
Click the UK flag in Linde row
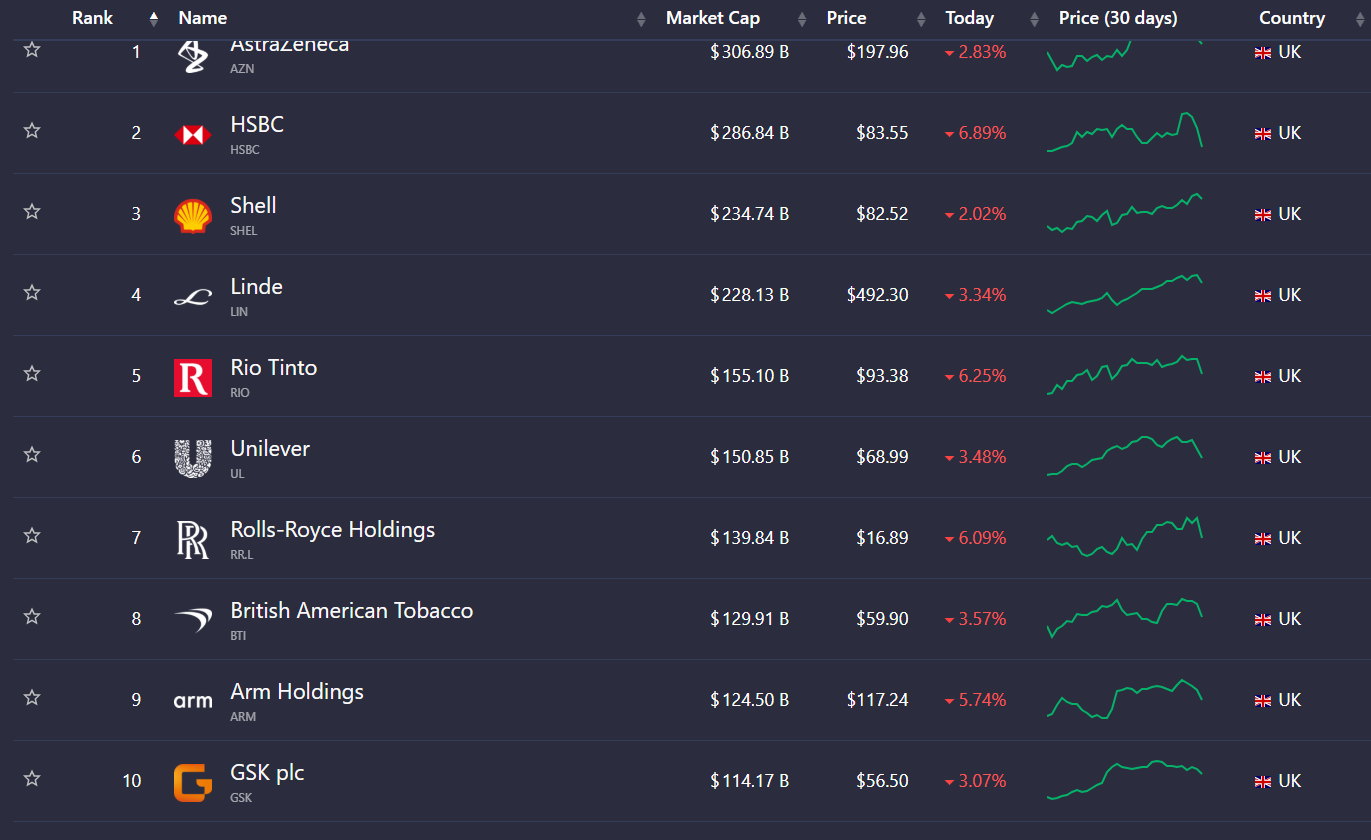(x=1263, y=296)
